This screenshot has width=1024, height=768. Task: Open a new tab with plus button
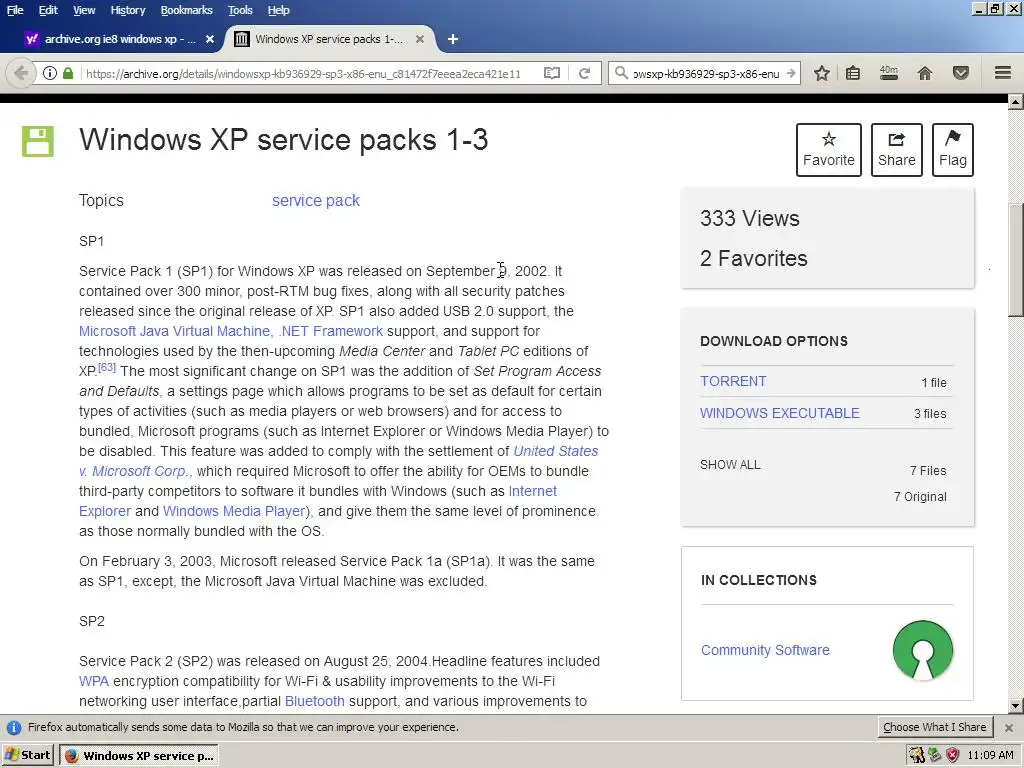[453, 39]
